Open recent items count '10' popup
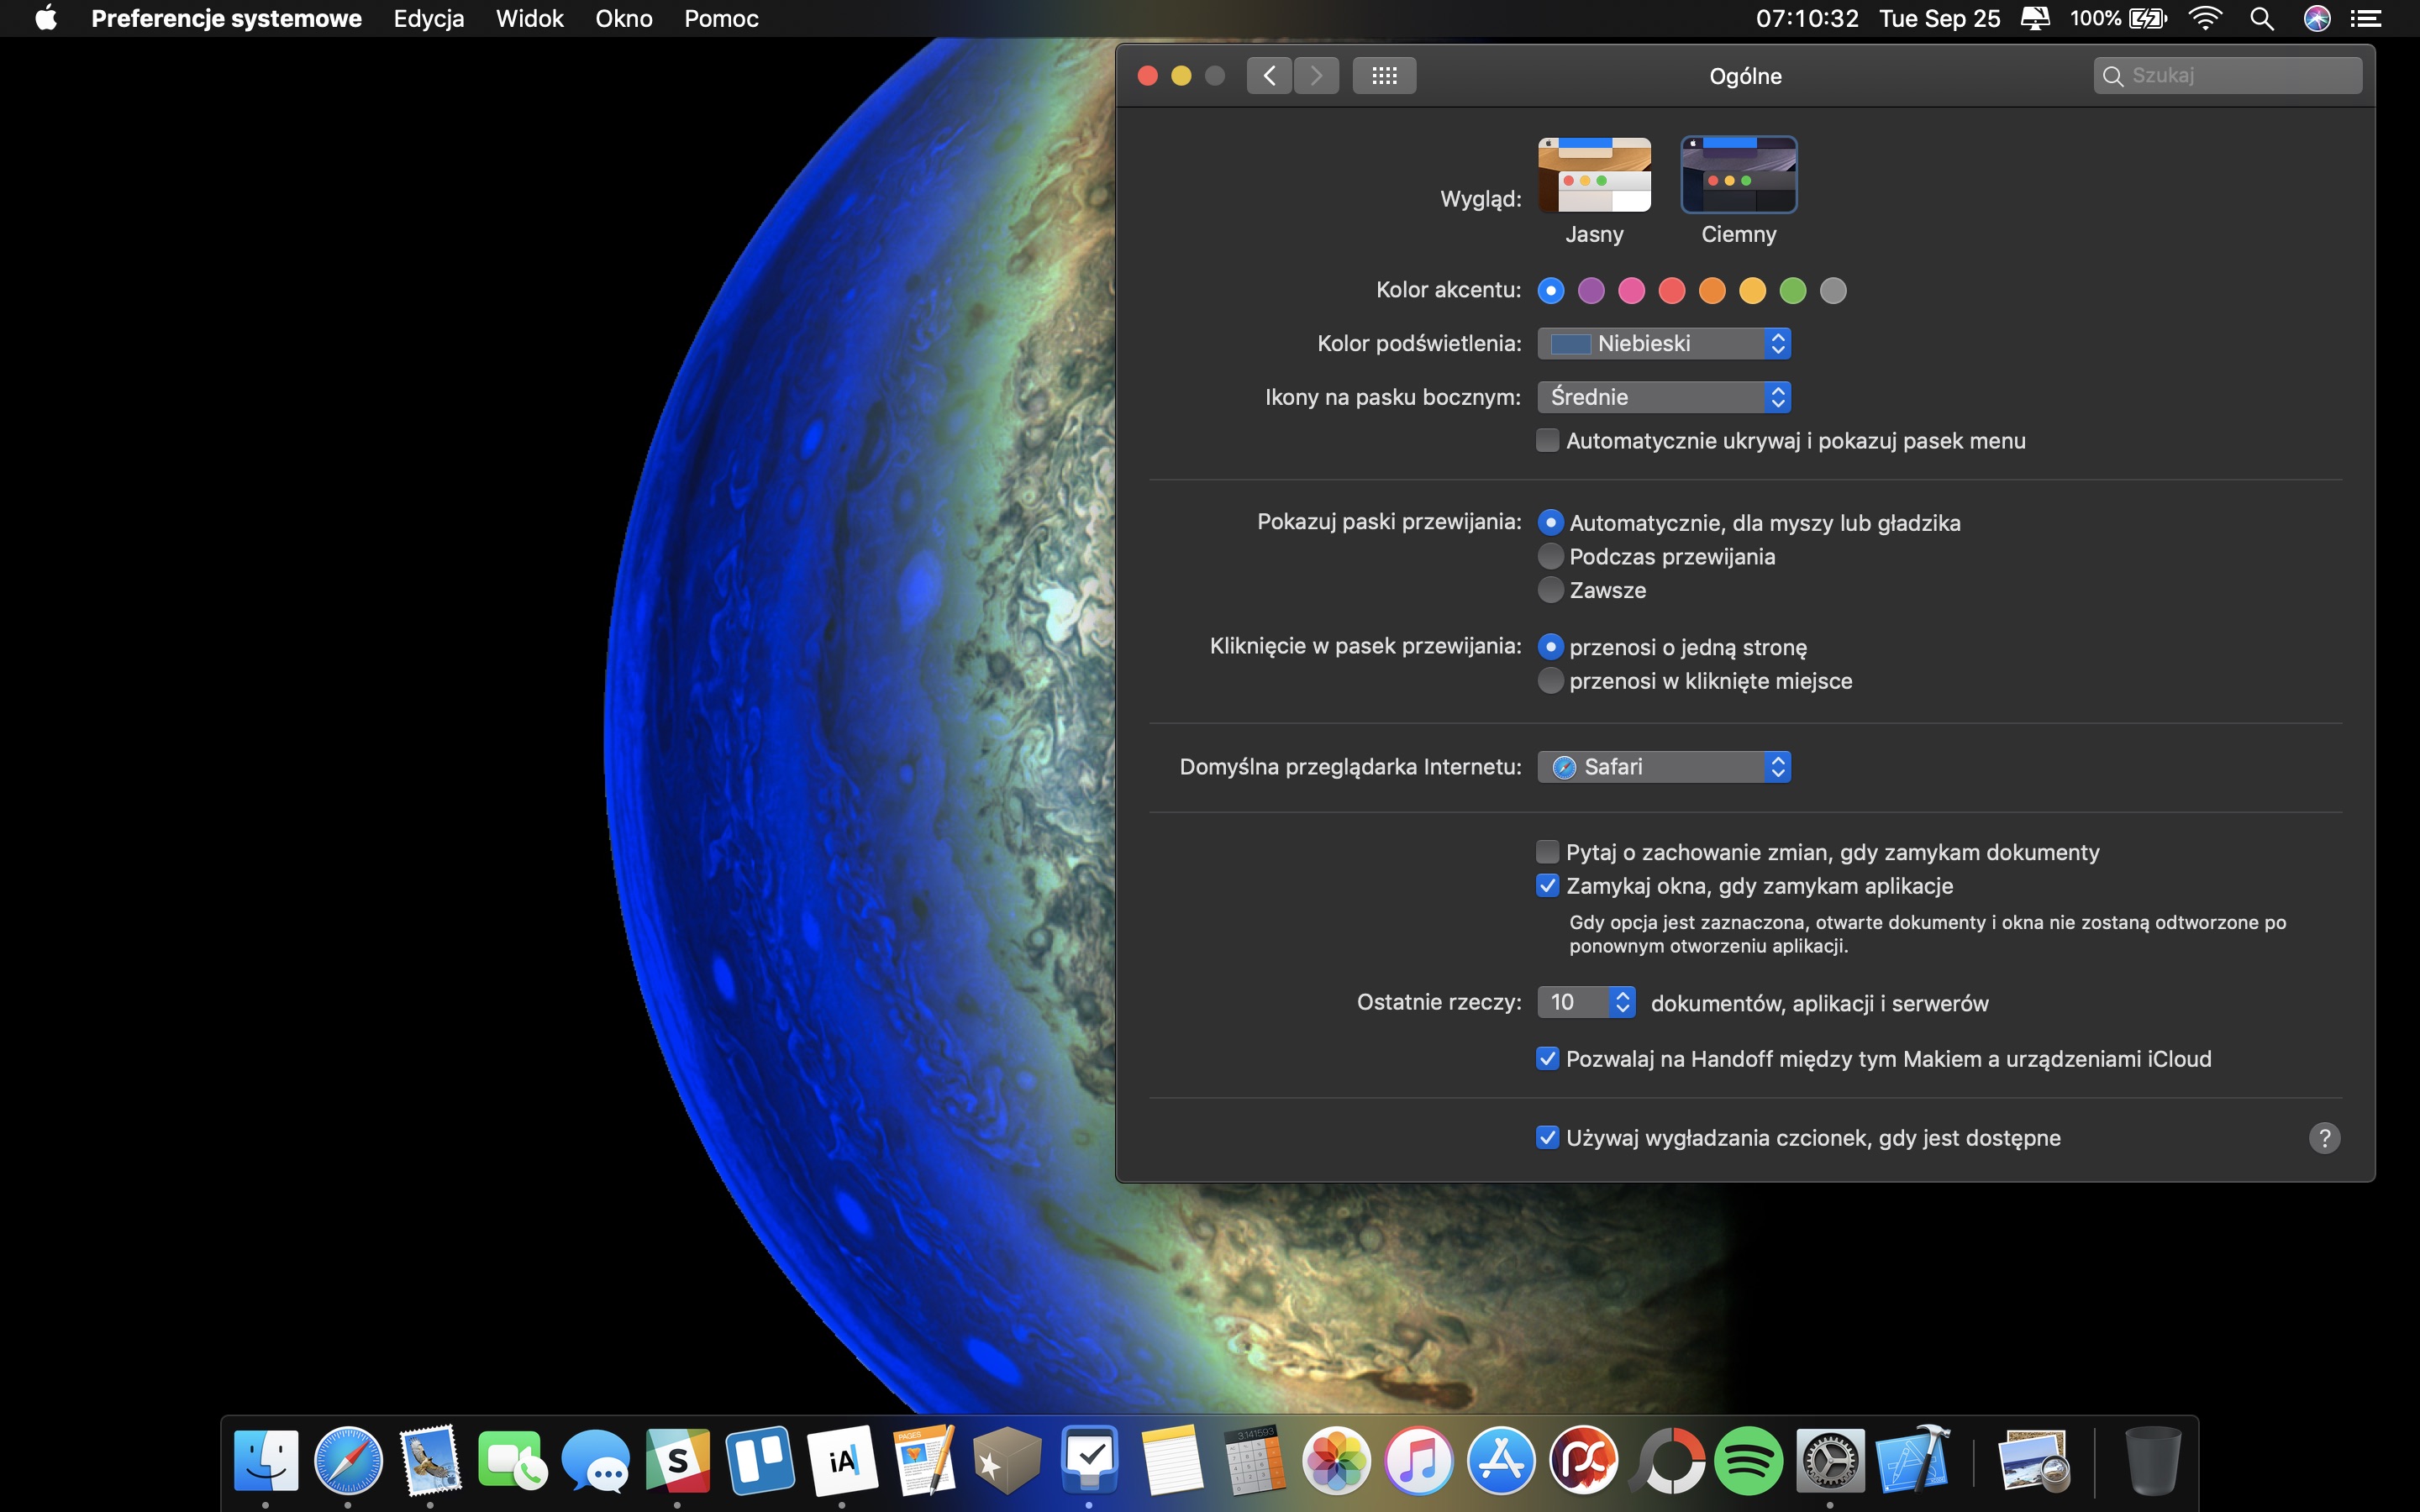Screen dimensions: 2420x1512 (1586, 1002)
